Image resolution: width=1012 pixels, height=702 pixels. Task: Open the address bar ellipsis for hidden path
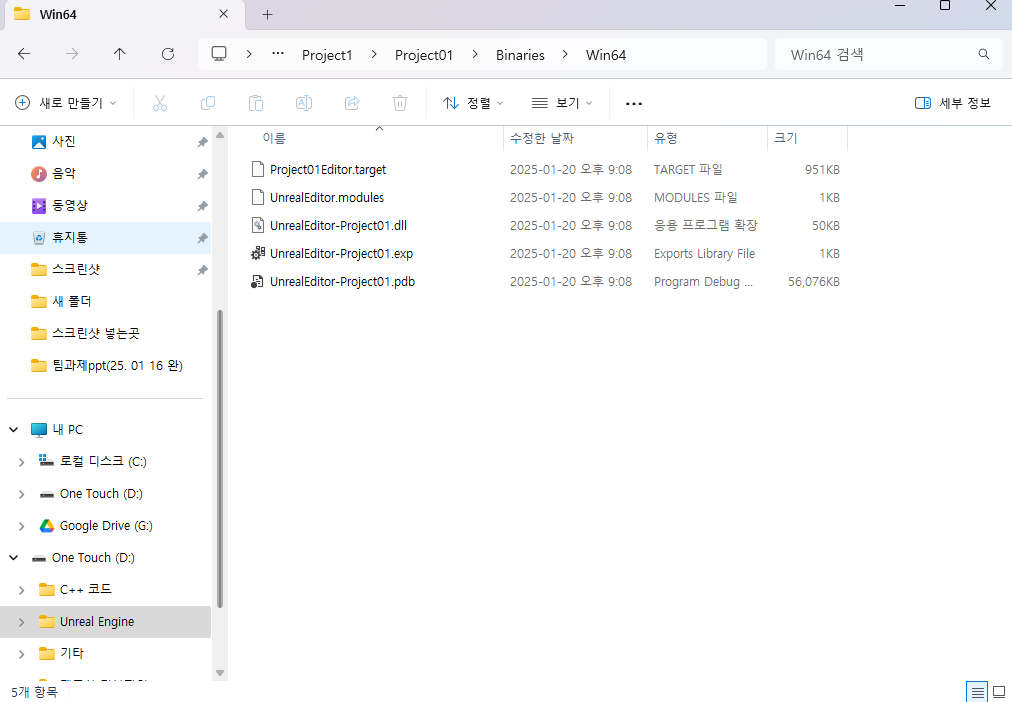pos(278,54)
